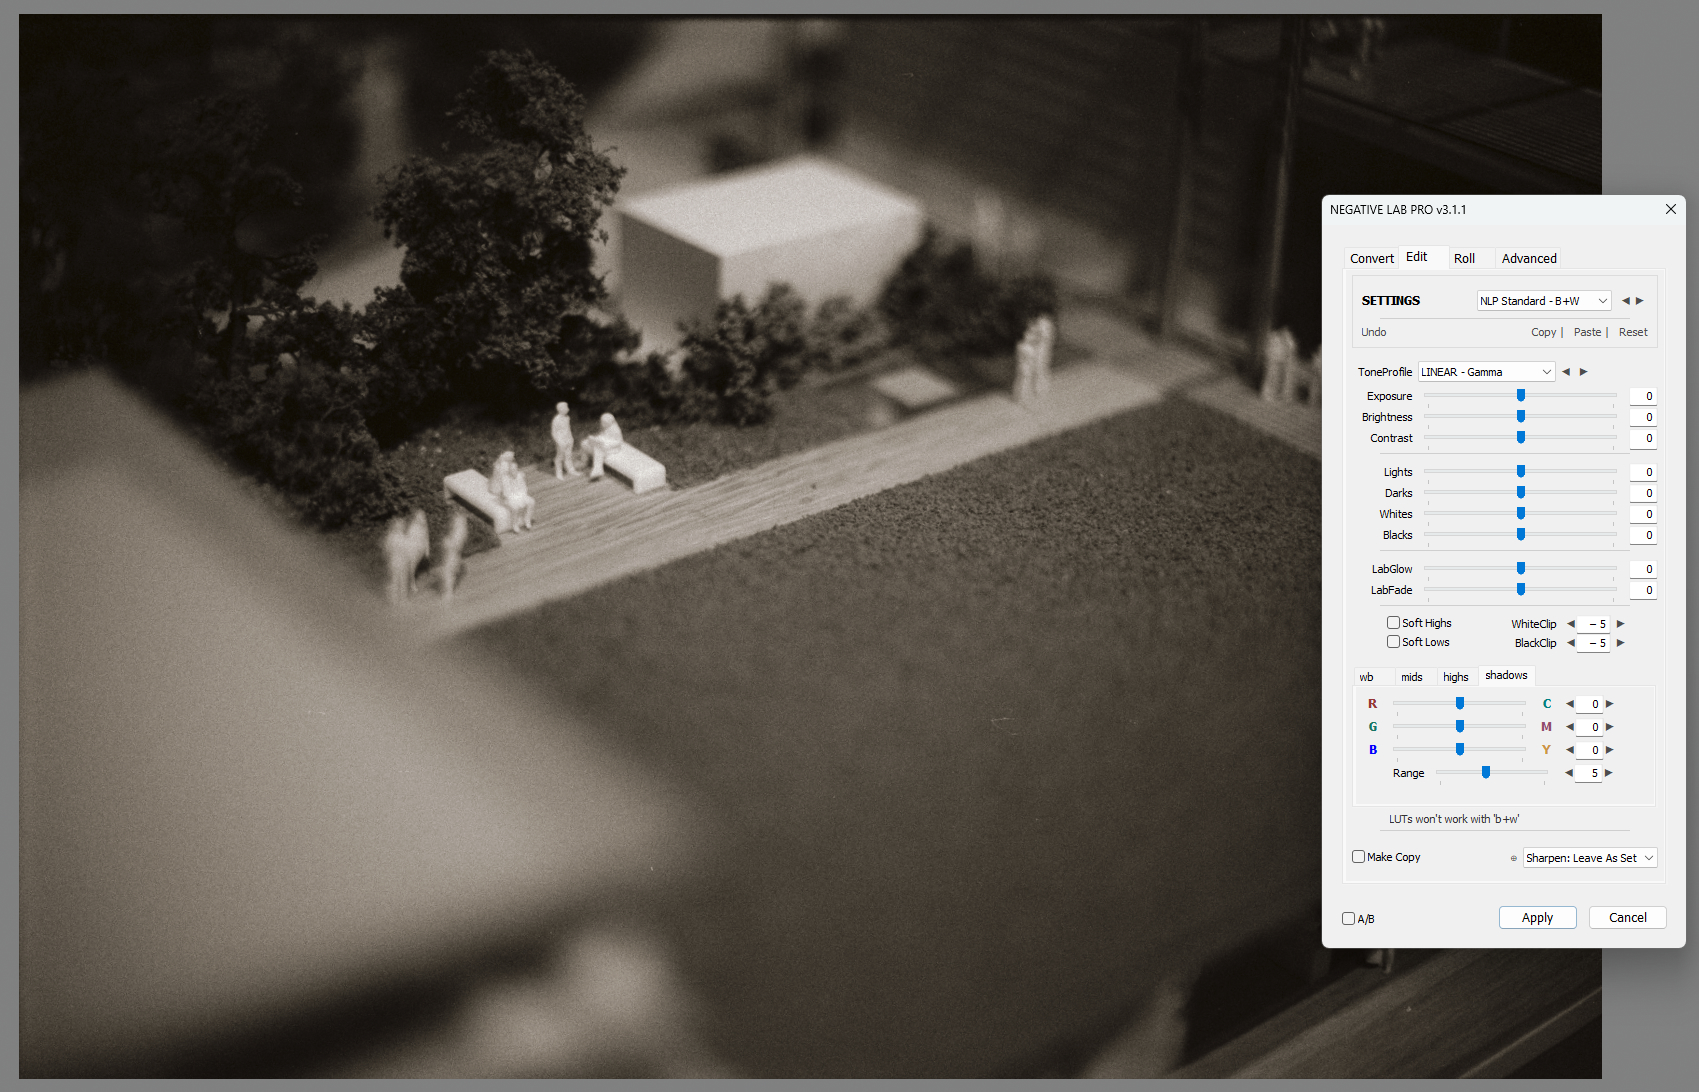Click the Green (G) color slider handle
Image resolution: width=1699 pixels, height=1092 pixels.
(1460, 727)
